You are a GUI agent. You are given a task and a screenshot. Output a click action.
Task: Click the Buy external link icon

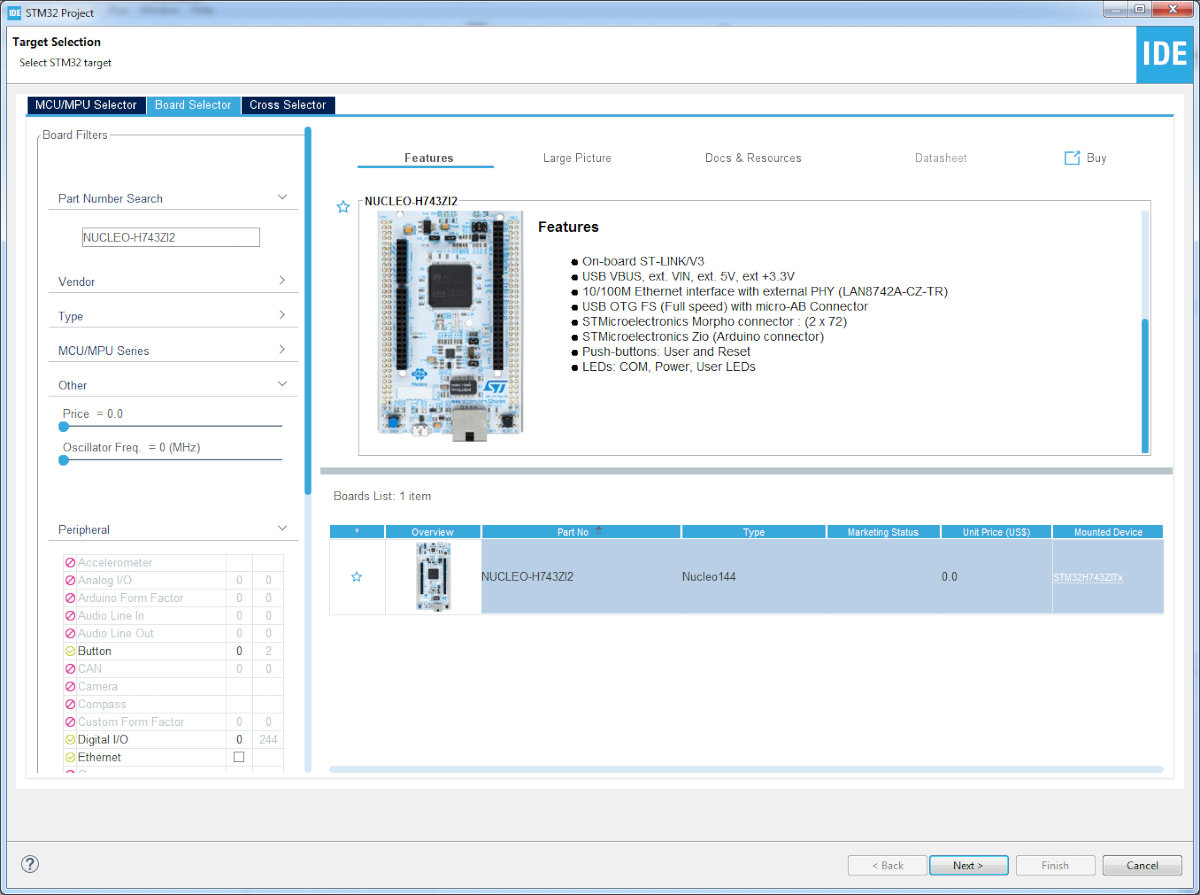(1072, 158)
